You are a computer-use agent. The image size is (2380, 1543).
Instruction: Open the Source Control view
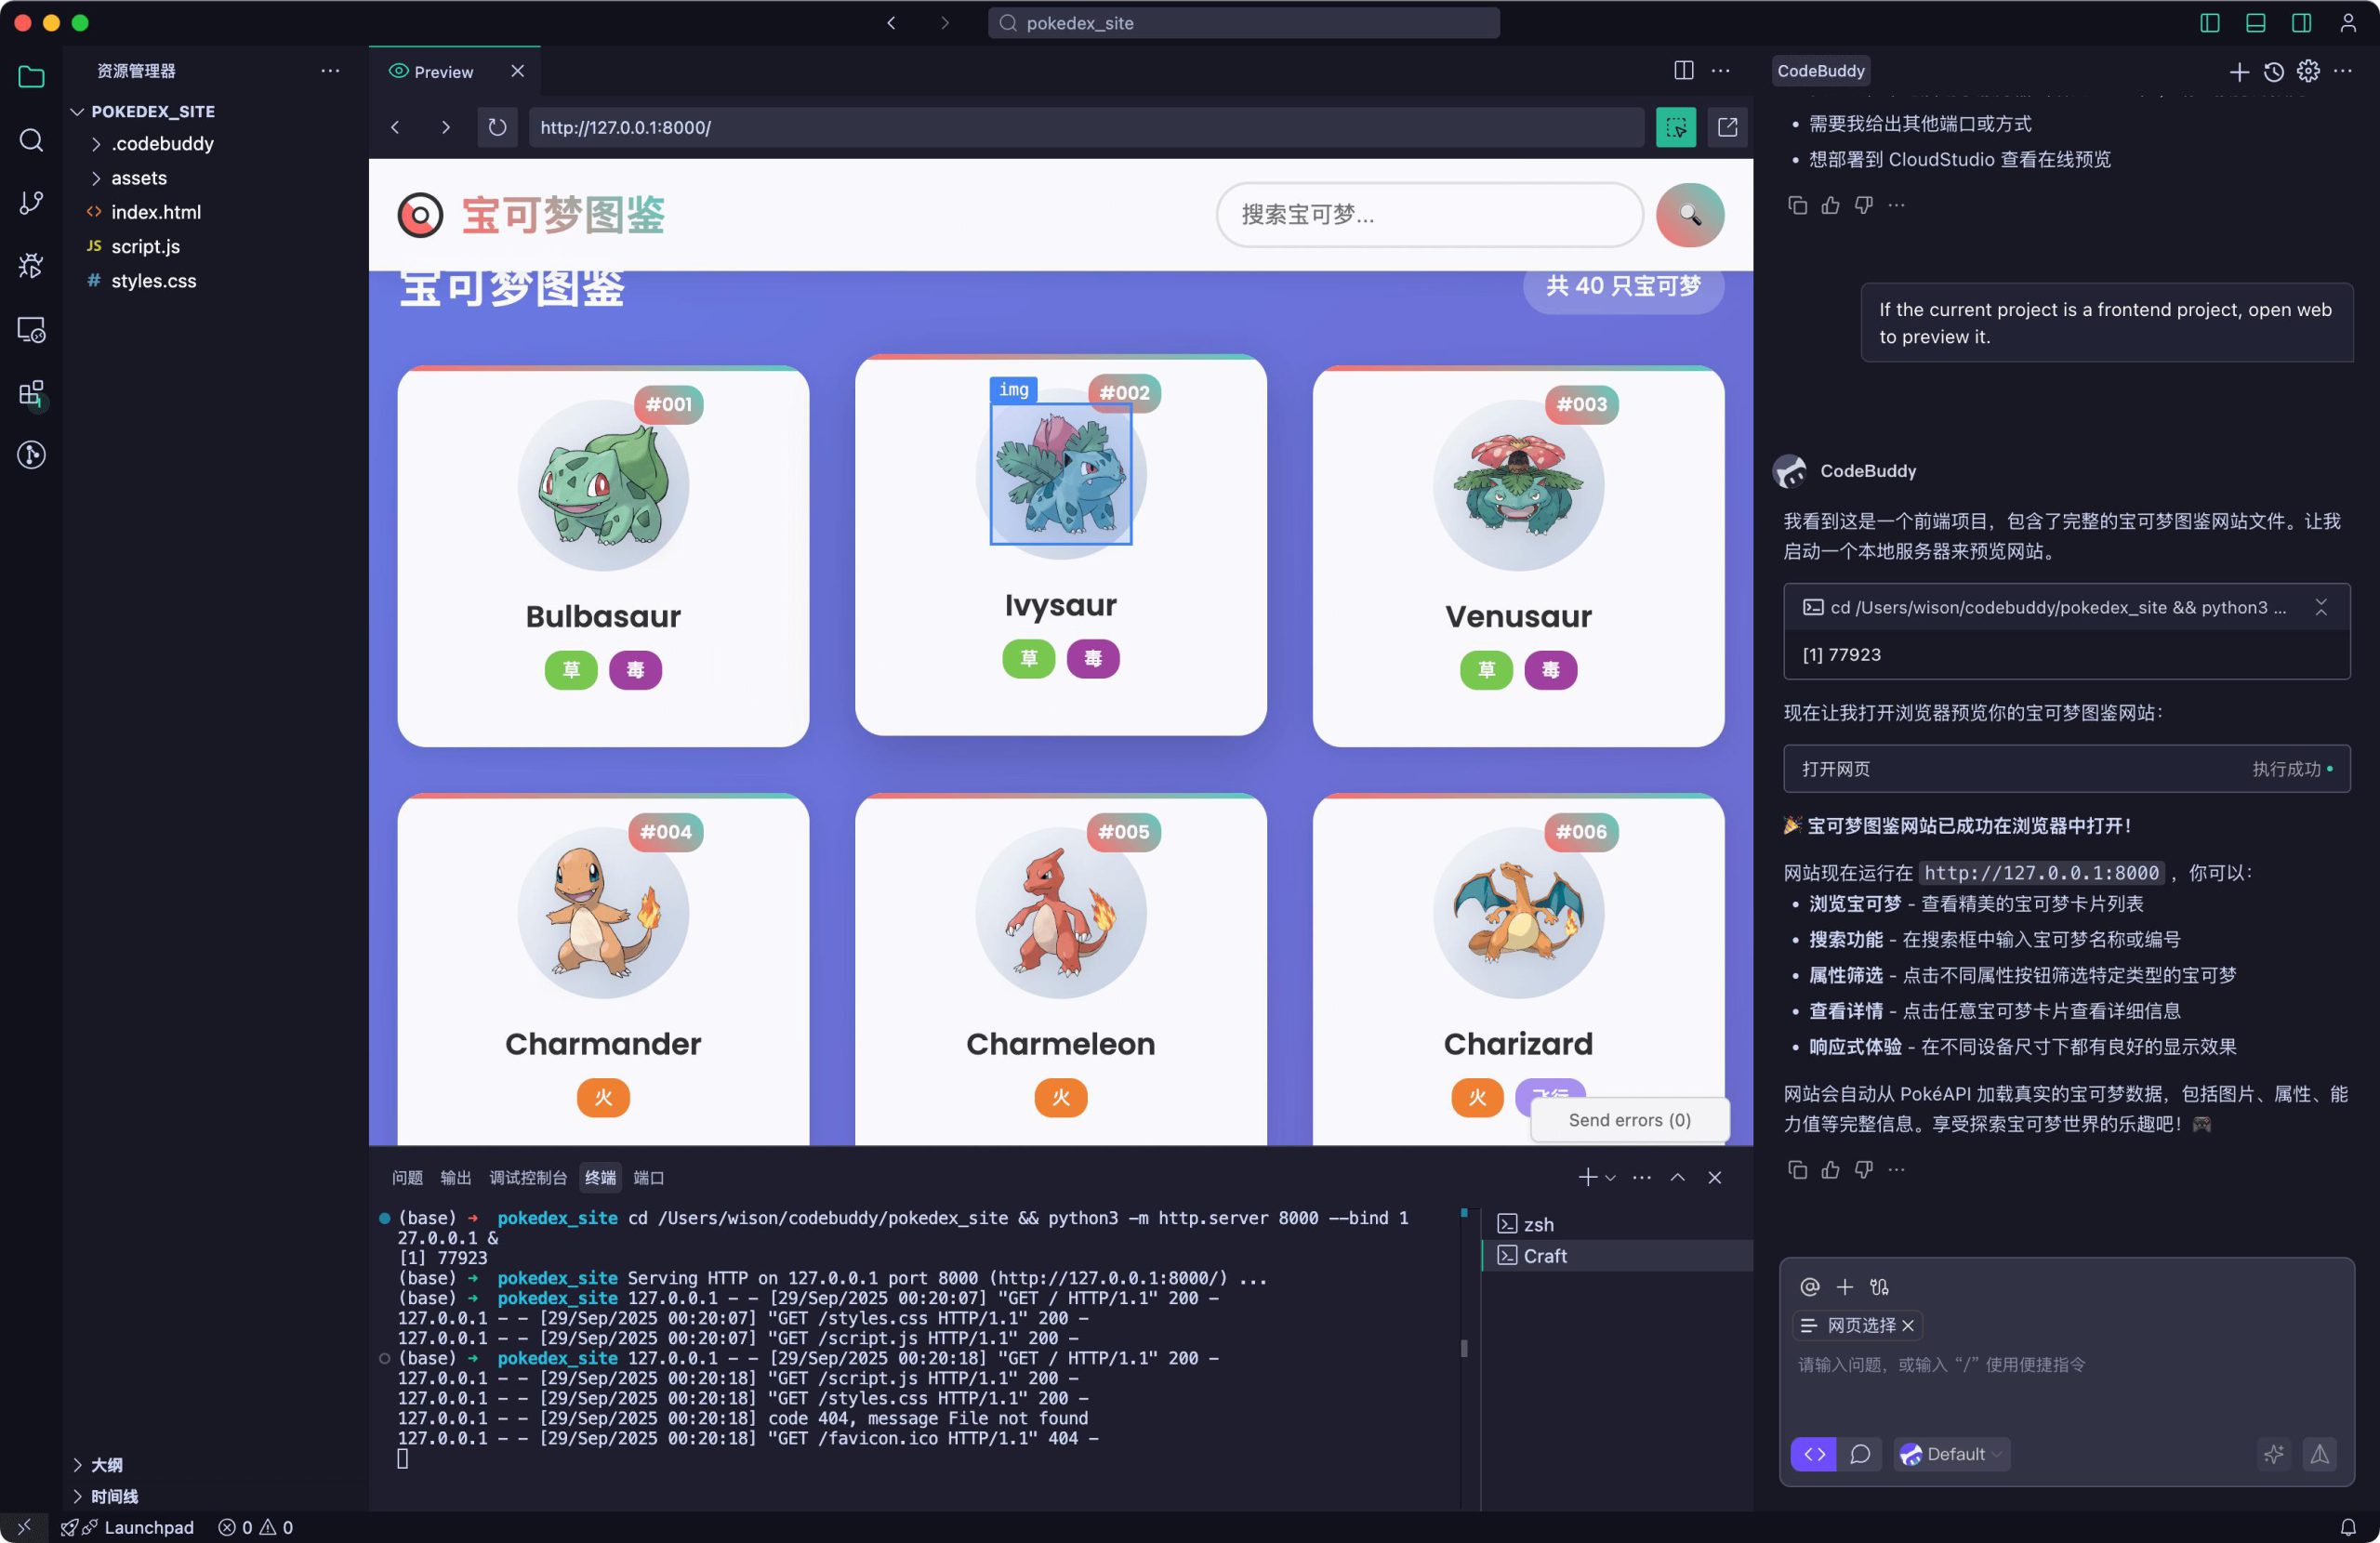31,202
